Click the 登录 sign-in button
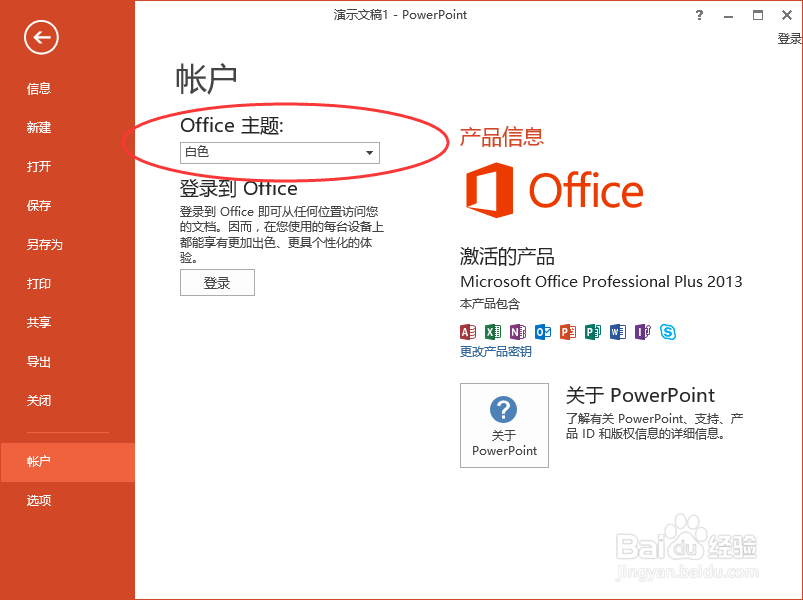 click(217, 283)
